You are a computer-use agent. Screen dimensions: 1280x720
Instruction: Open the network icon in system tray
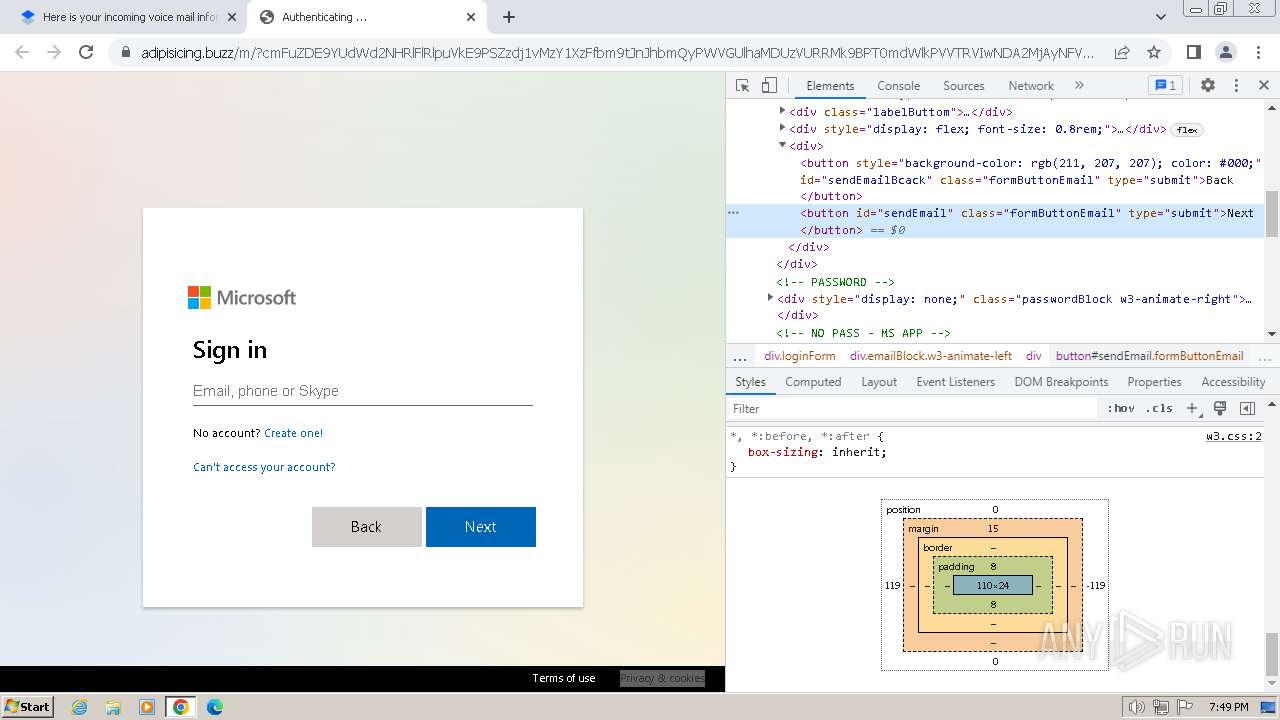coord(1161,707)
